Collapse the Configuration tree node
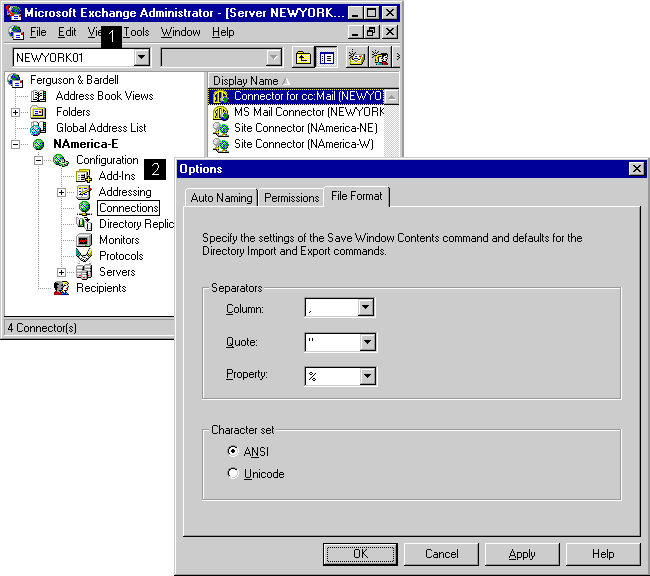Screen dimensions: 650x576 38,160
